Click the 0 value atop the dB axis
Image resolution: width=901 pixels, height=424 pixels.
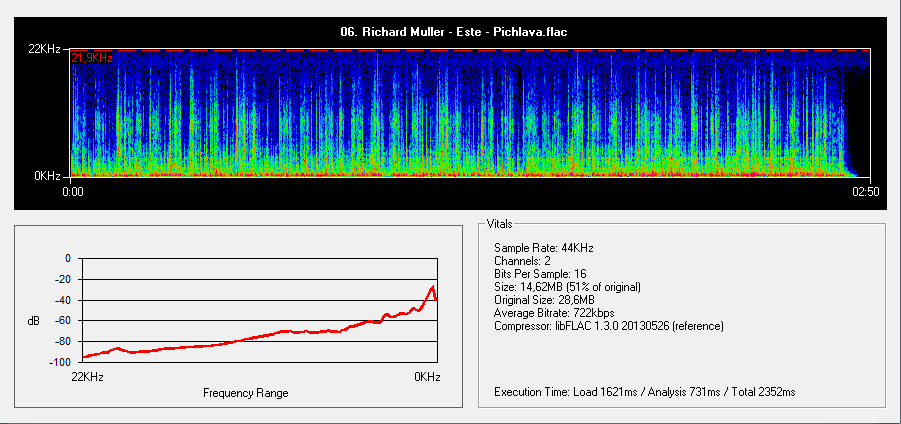[x=68, y=258]
